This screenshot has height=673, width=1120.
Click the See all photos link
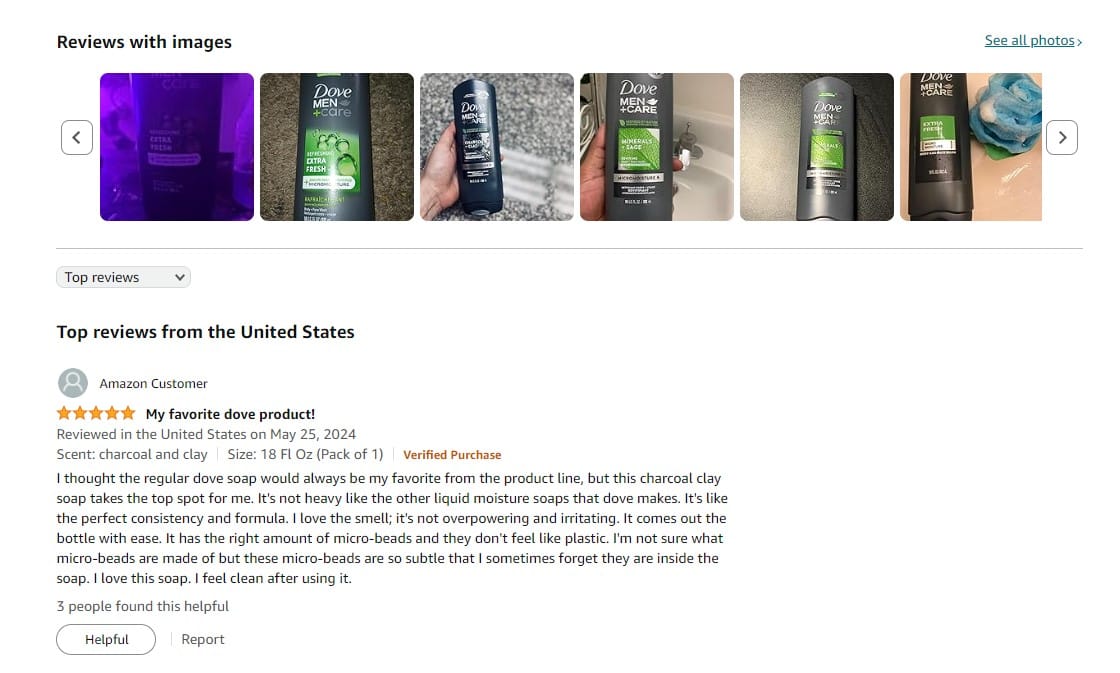(1029, 41)
